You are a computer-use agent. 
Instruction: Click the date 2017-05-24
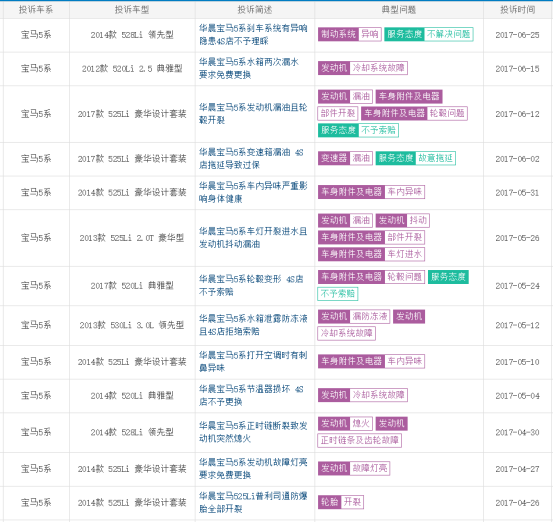tap(517, 286)
